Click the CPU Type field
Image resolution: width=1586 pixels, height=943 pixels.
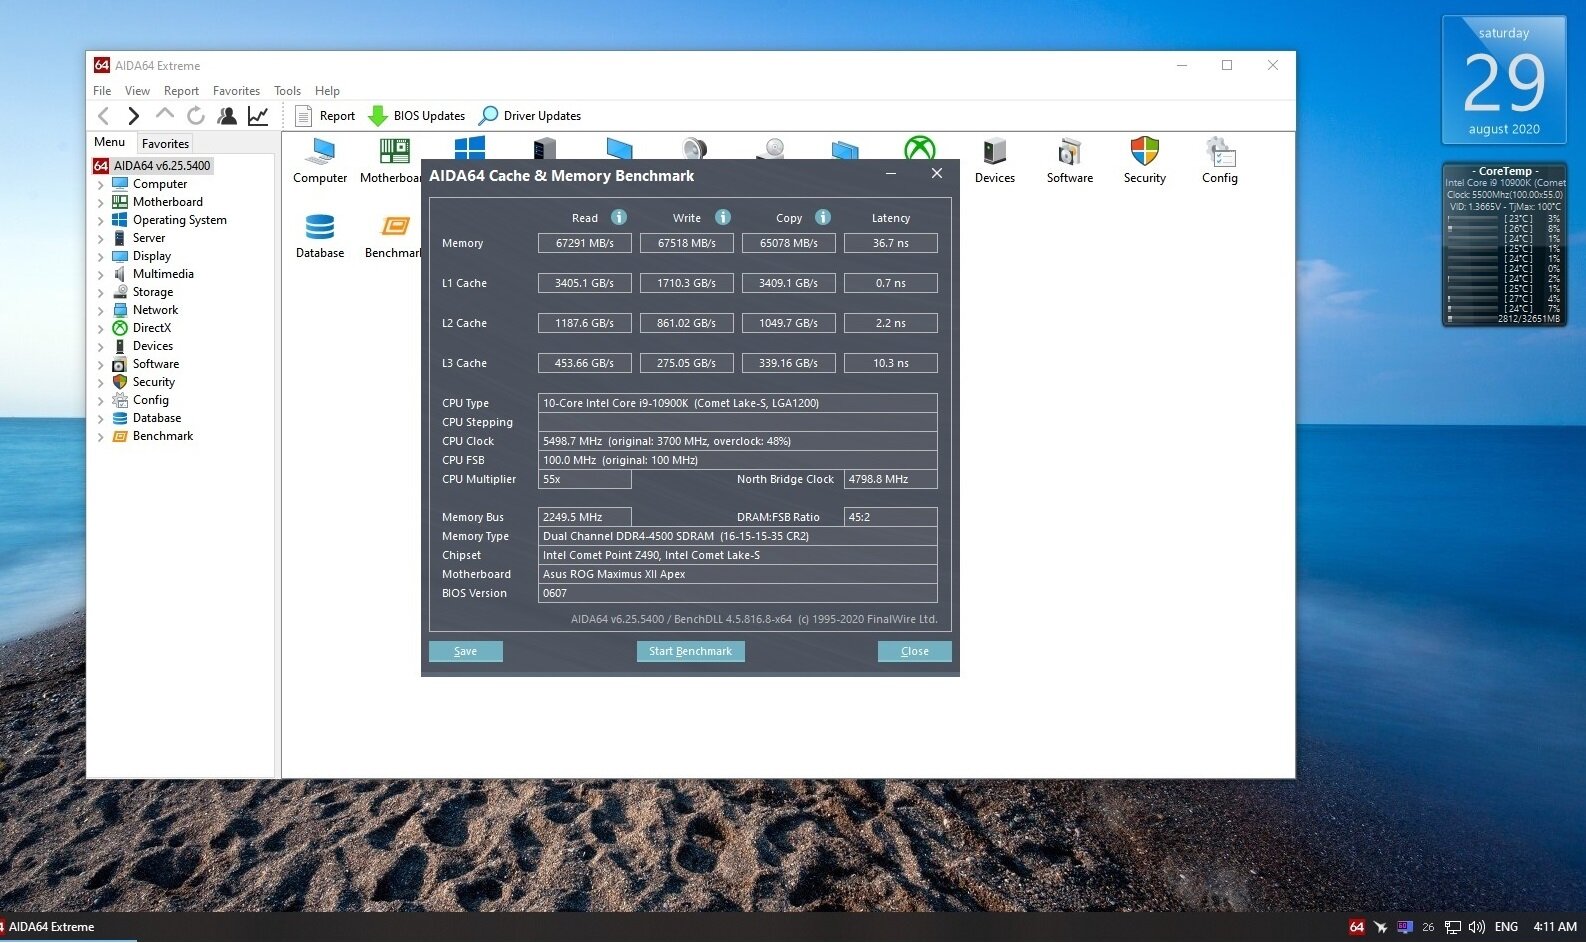(x=738, y=403)
